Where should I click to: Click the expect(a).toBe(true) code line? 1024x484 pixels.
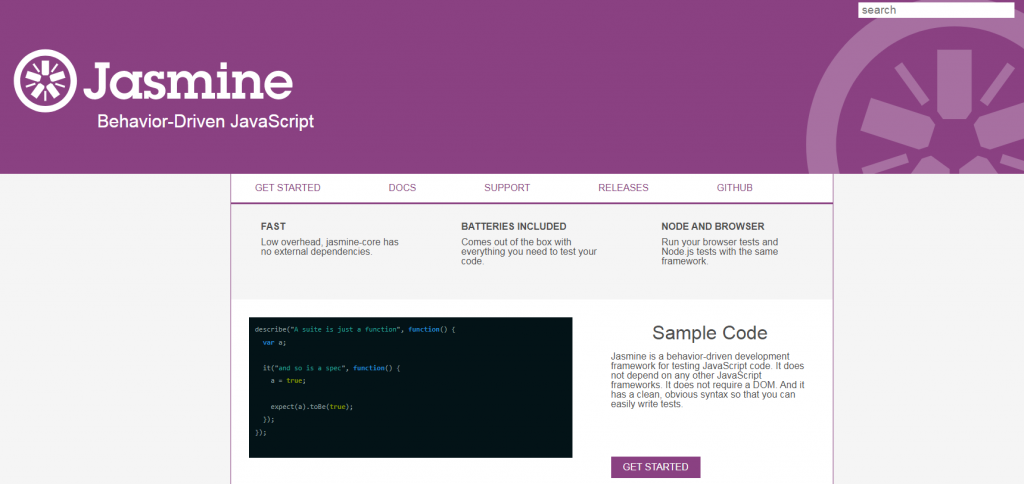(312, 406)
